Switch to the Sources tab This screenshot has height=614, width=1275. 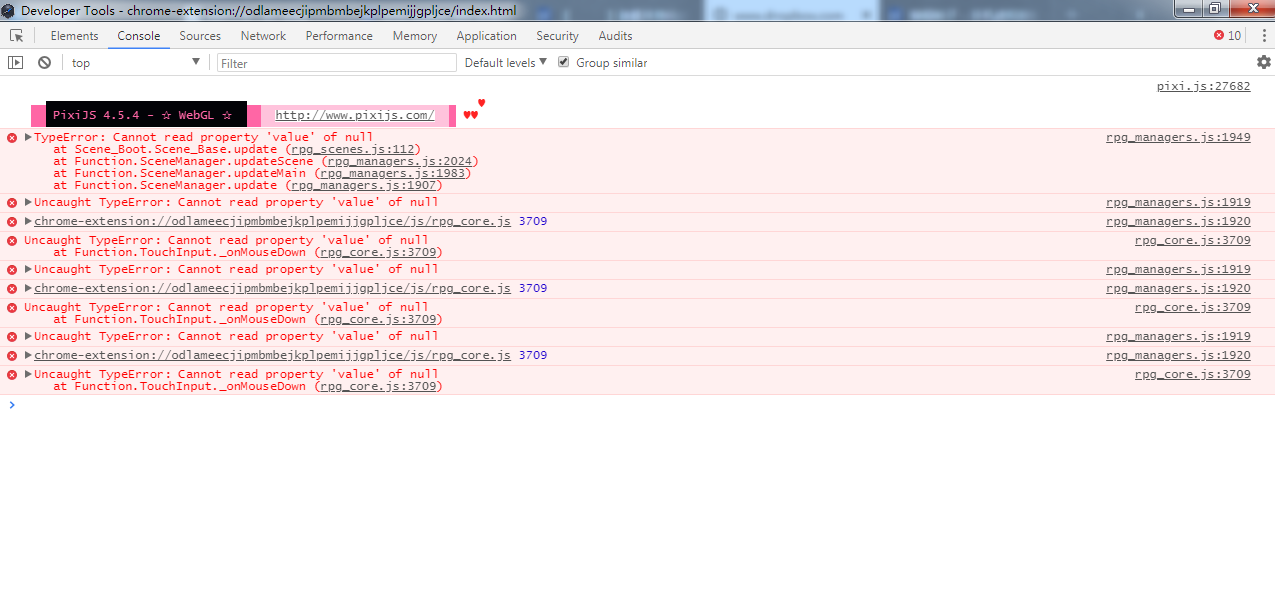point(200,36)
